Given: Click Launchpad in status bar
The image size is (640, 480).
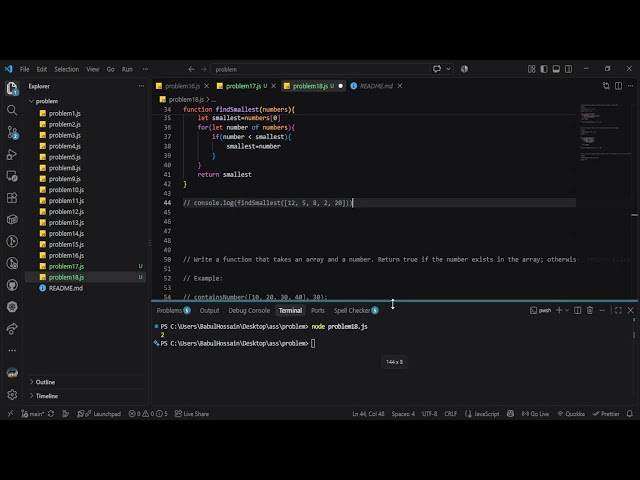Looking at the screenshot, I should point(99,413).
